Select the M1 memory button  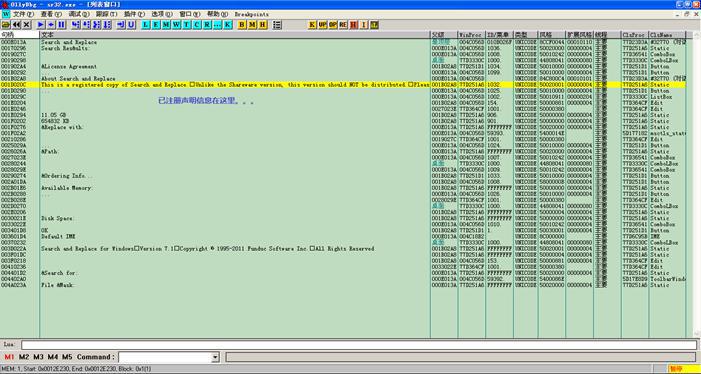(x=9, y=357)
